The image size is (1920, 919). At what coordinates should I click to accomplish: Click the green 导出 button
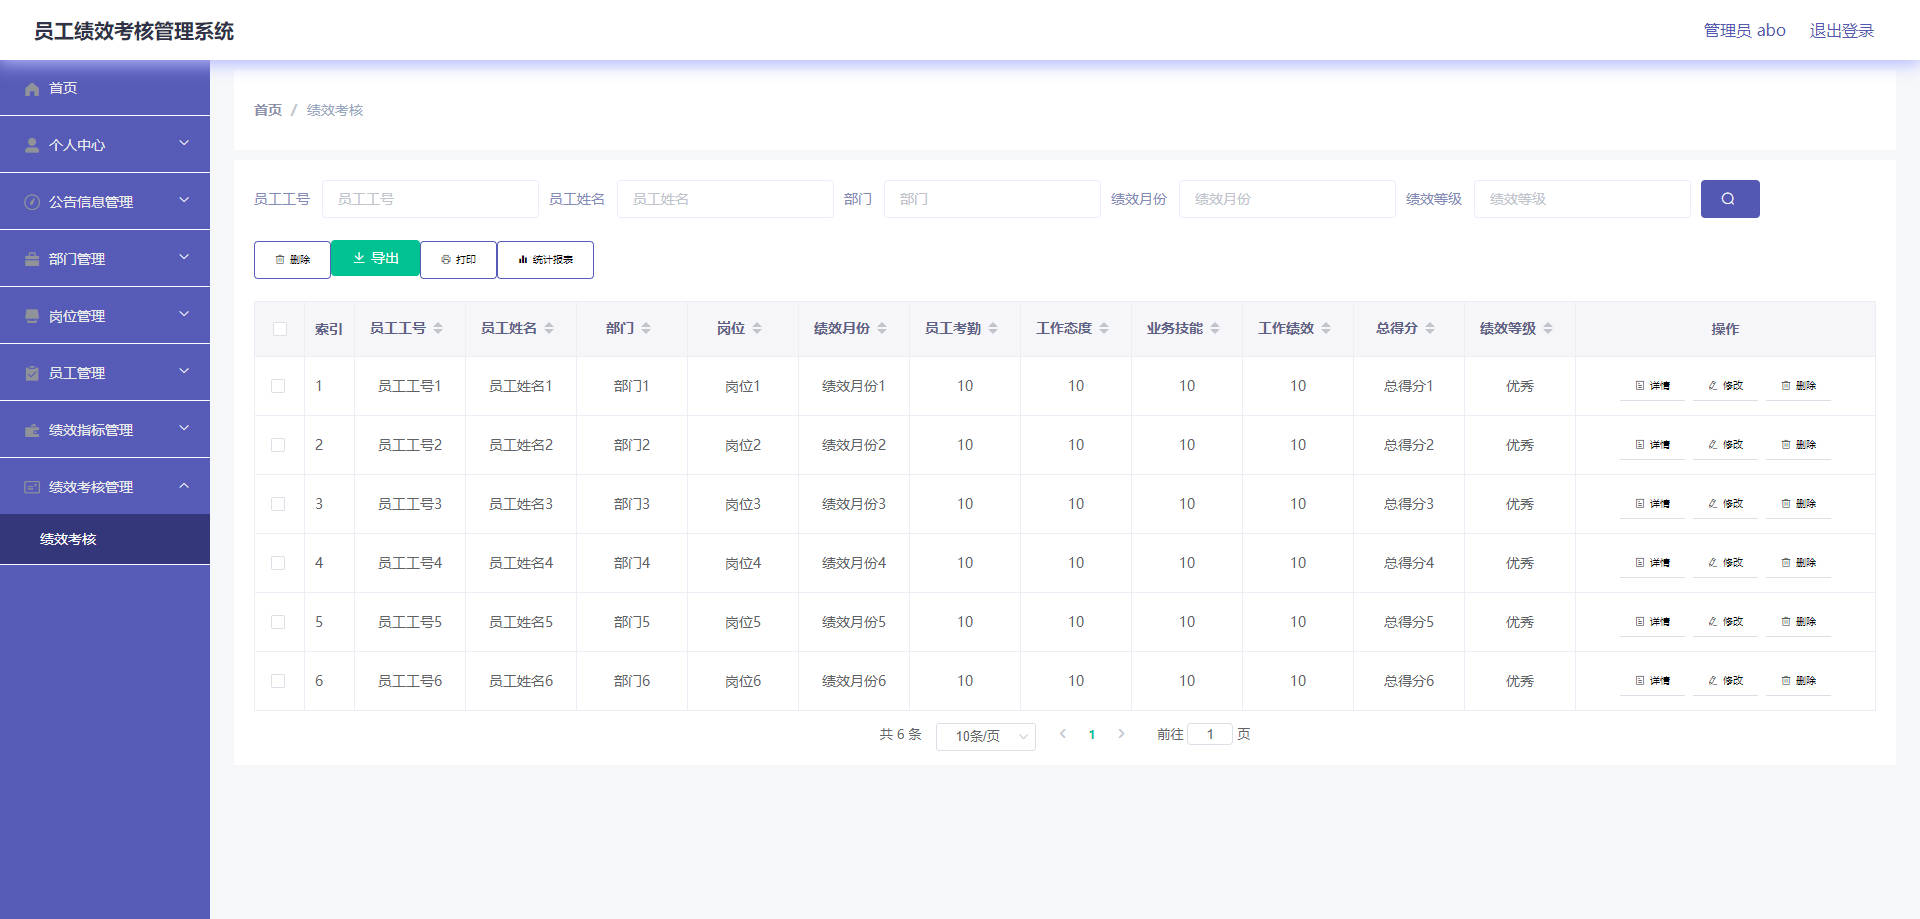pos(375,258)
